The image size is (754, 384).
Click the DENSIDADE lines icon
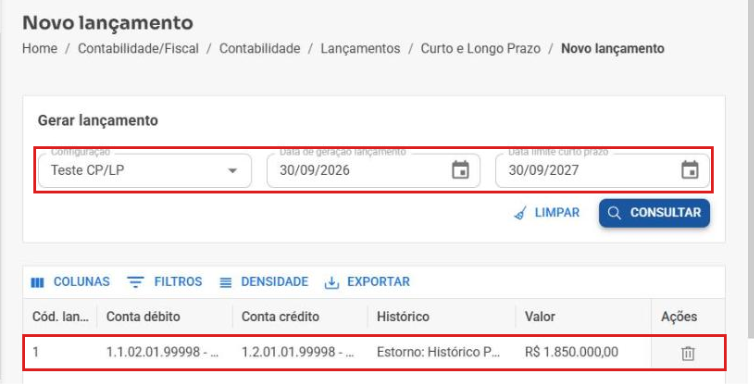tap(226, 282)
